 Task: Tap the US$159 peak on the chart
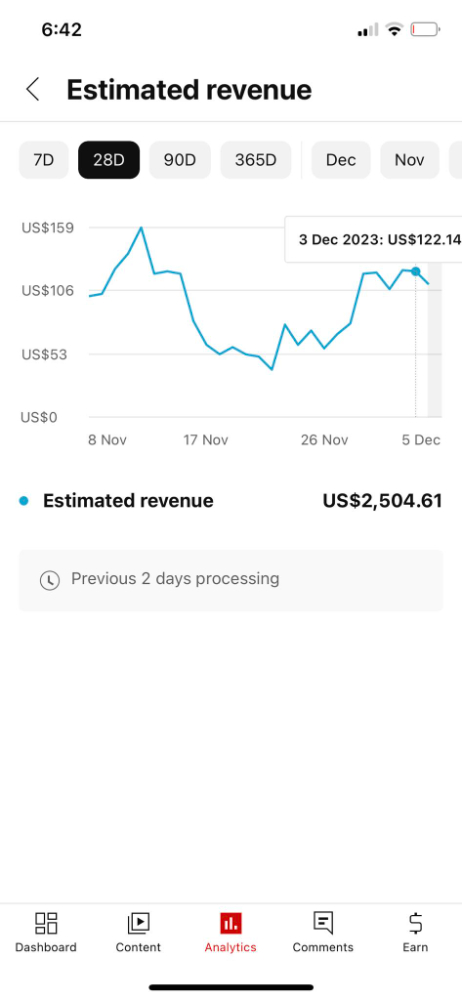point(141,228)
